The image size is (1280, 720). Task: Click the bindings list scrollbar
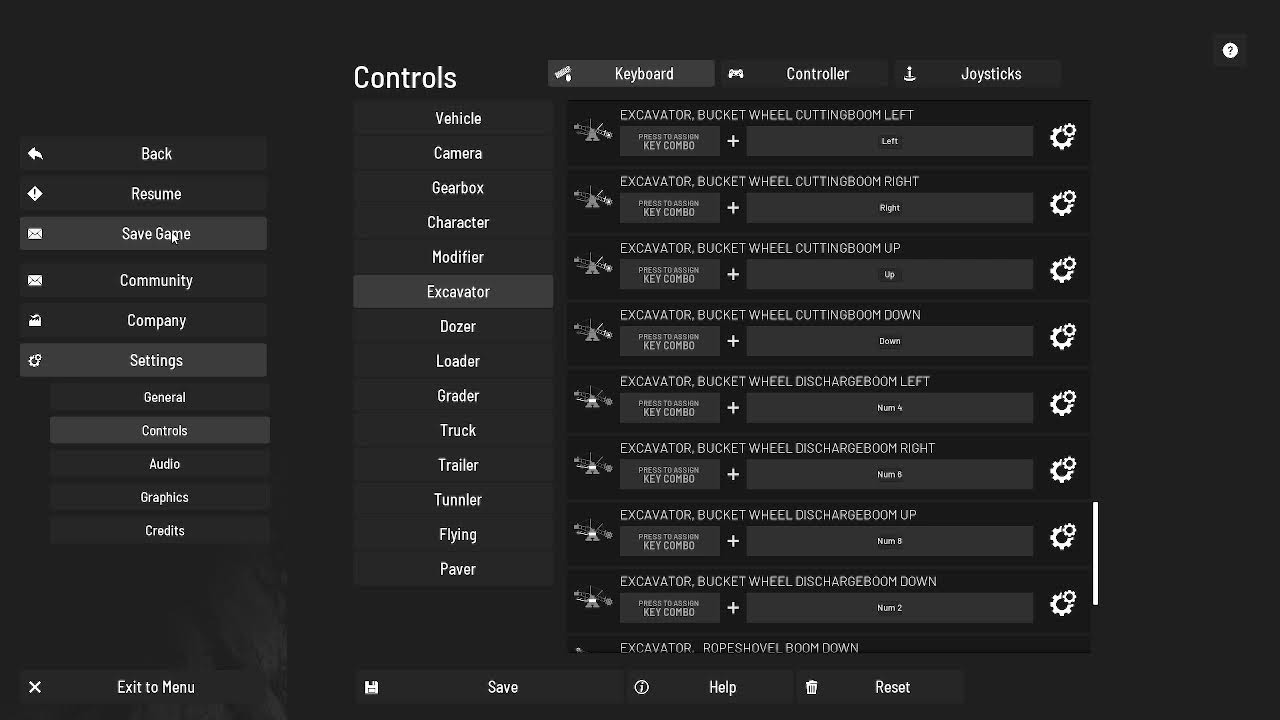1096,553
